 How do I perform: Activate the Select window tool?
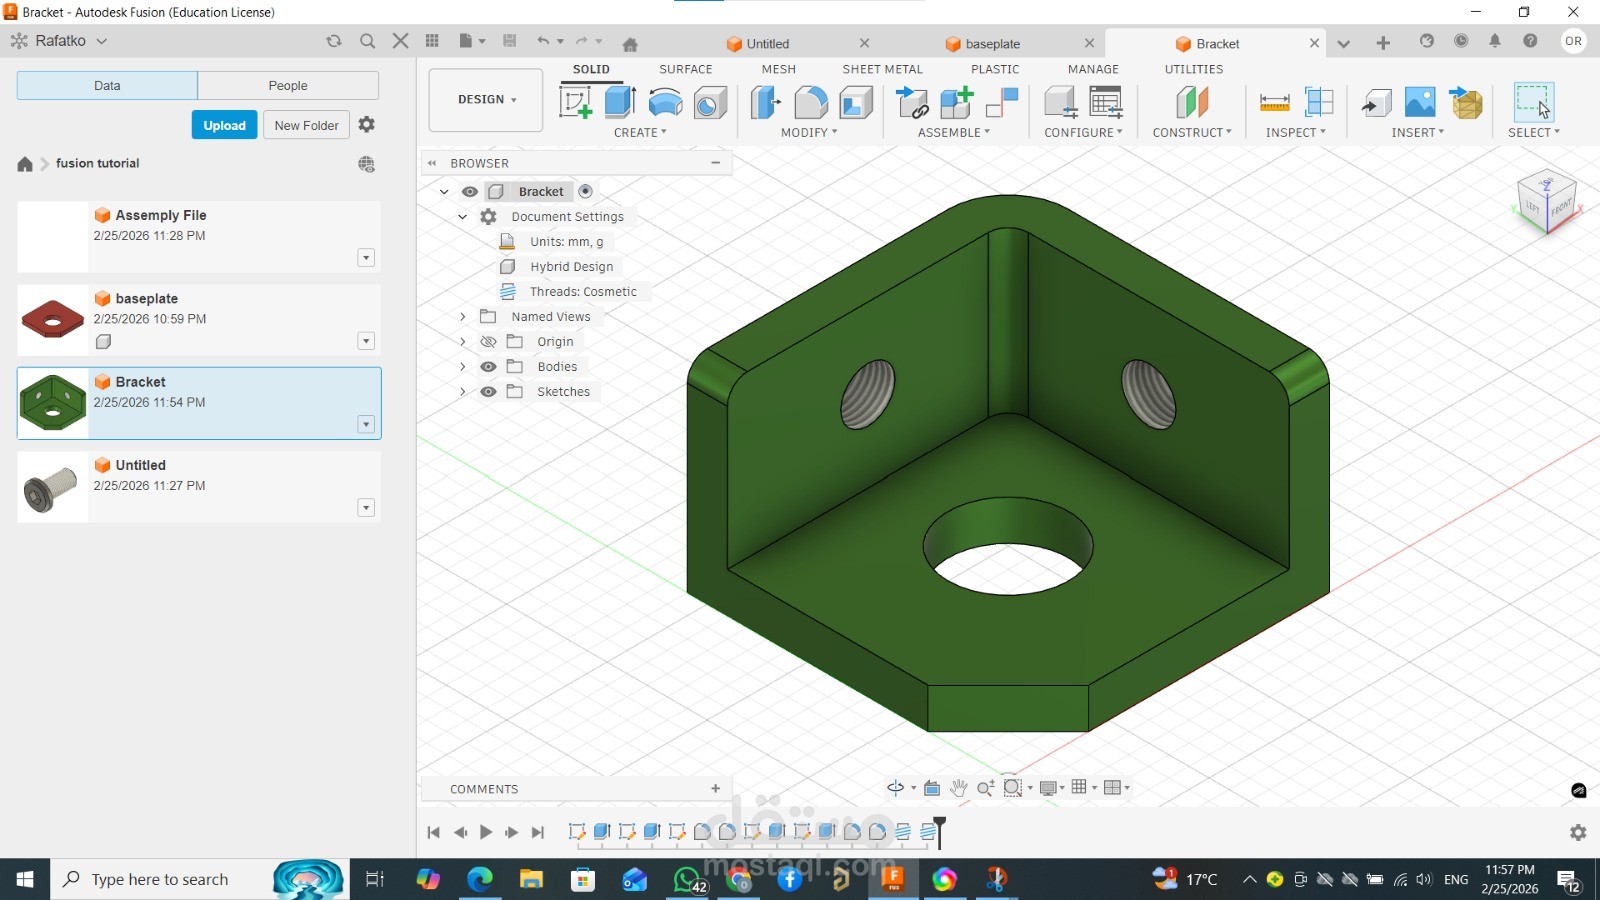tap(1533, 102)
